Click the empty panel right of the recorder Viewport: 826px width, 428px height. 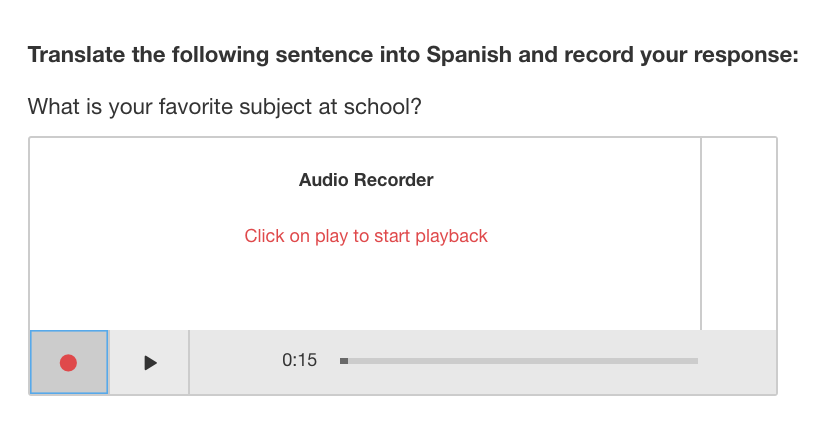coord(739,232)
